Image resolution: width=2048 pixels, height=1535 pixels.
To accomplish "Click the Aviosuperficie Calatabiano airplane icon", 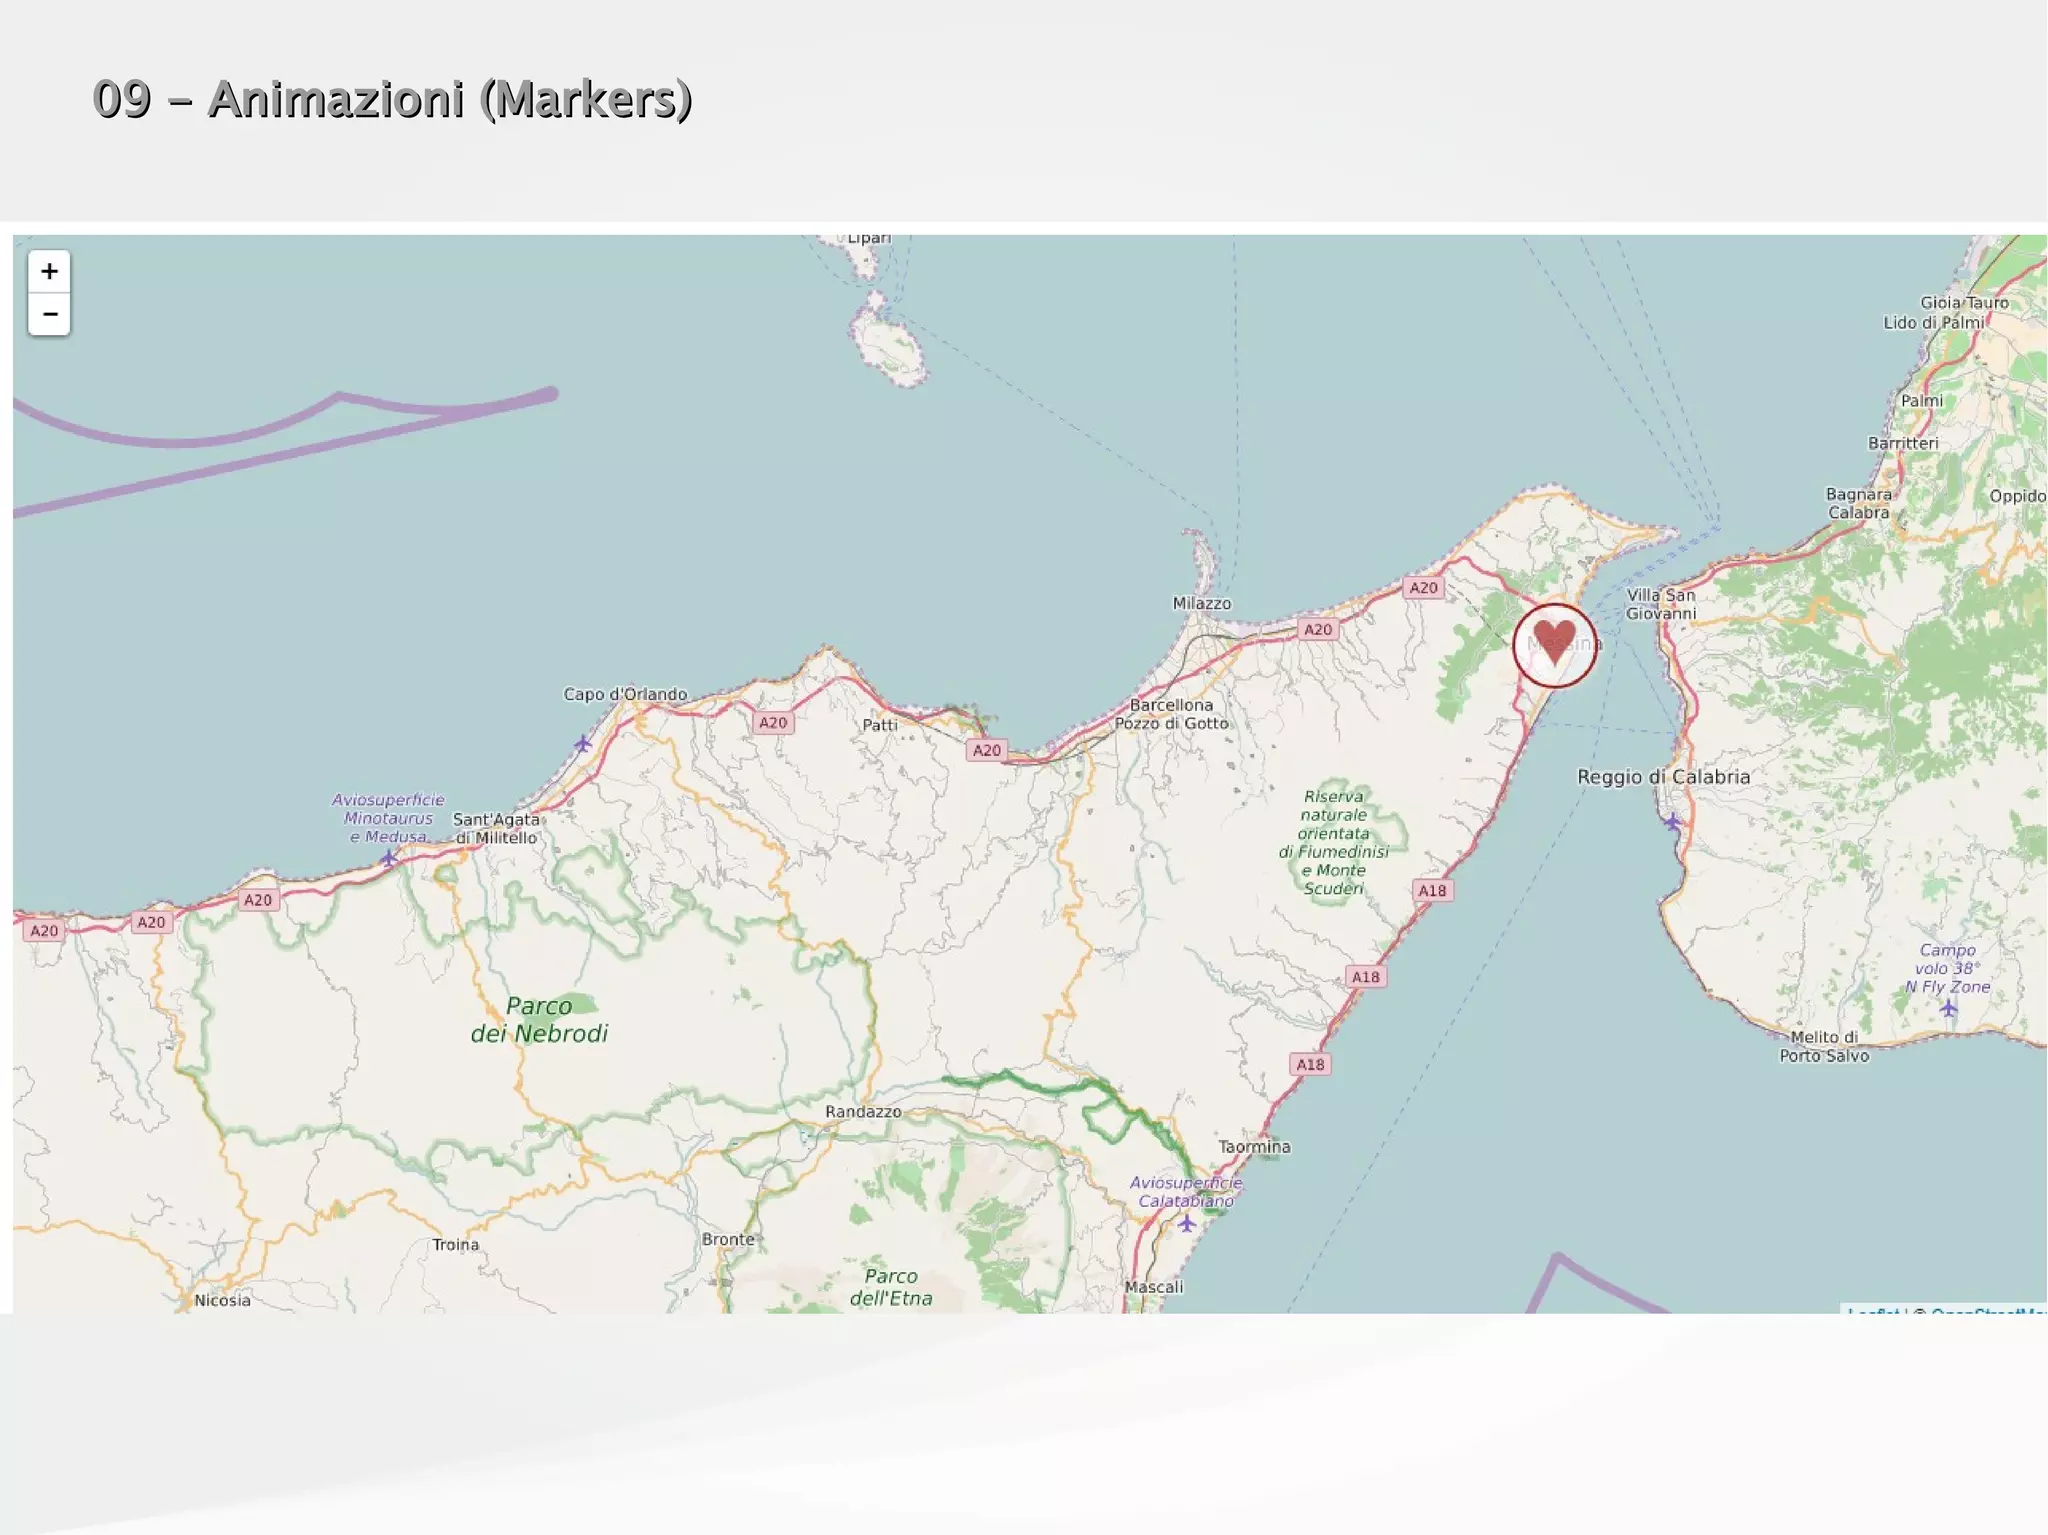I will [x=1186, y=1223].
